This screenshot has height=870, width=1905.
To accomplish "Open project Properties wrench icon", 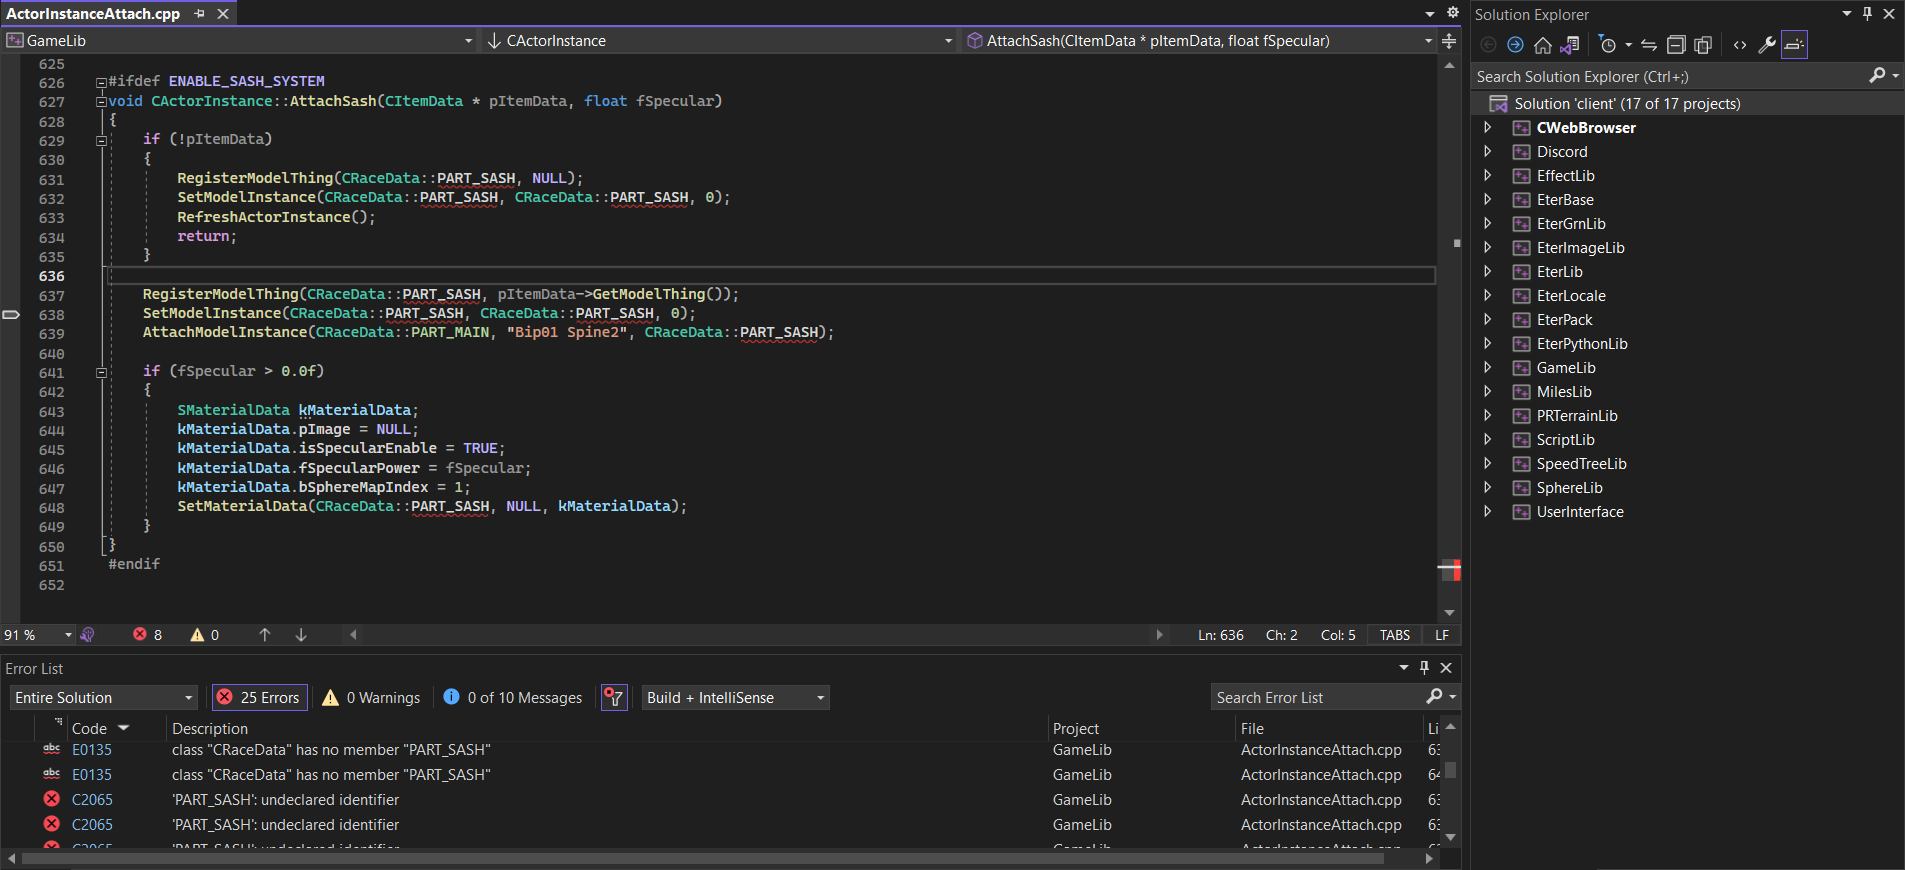I will pos(1767,45).
